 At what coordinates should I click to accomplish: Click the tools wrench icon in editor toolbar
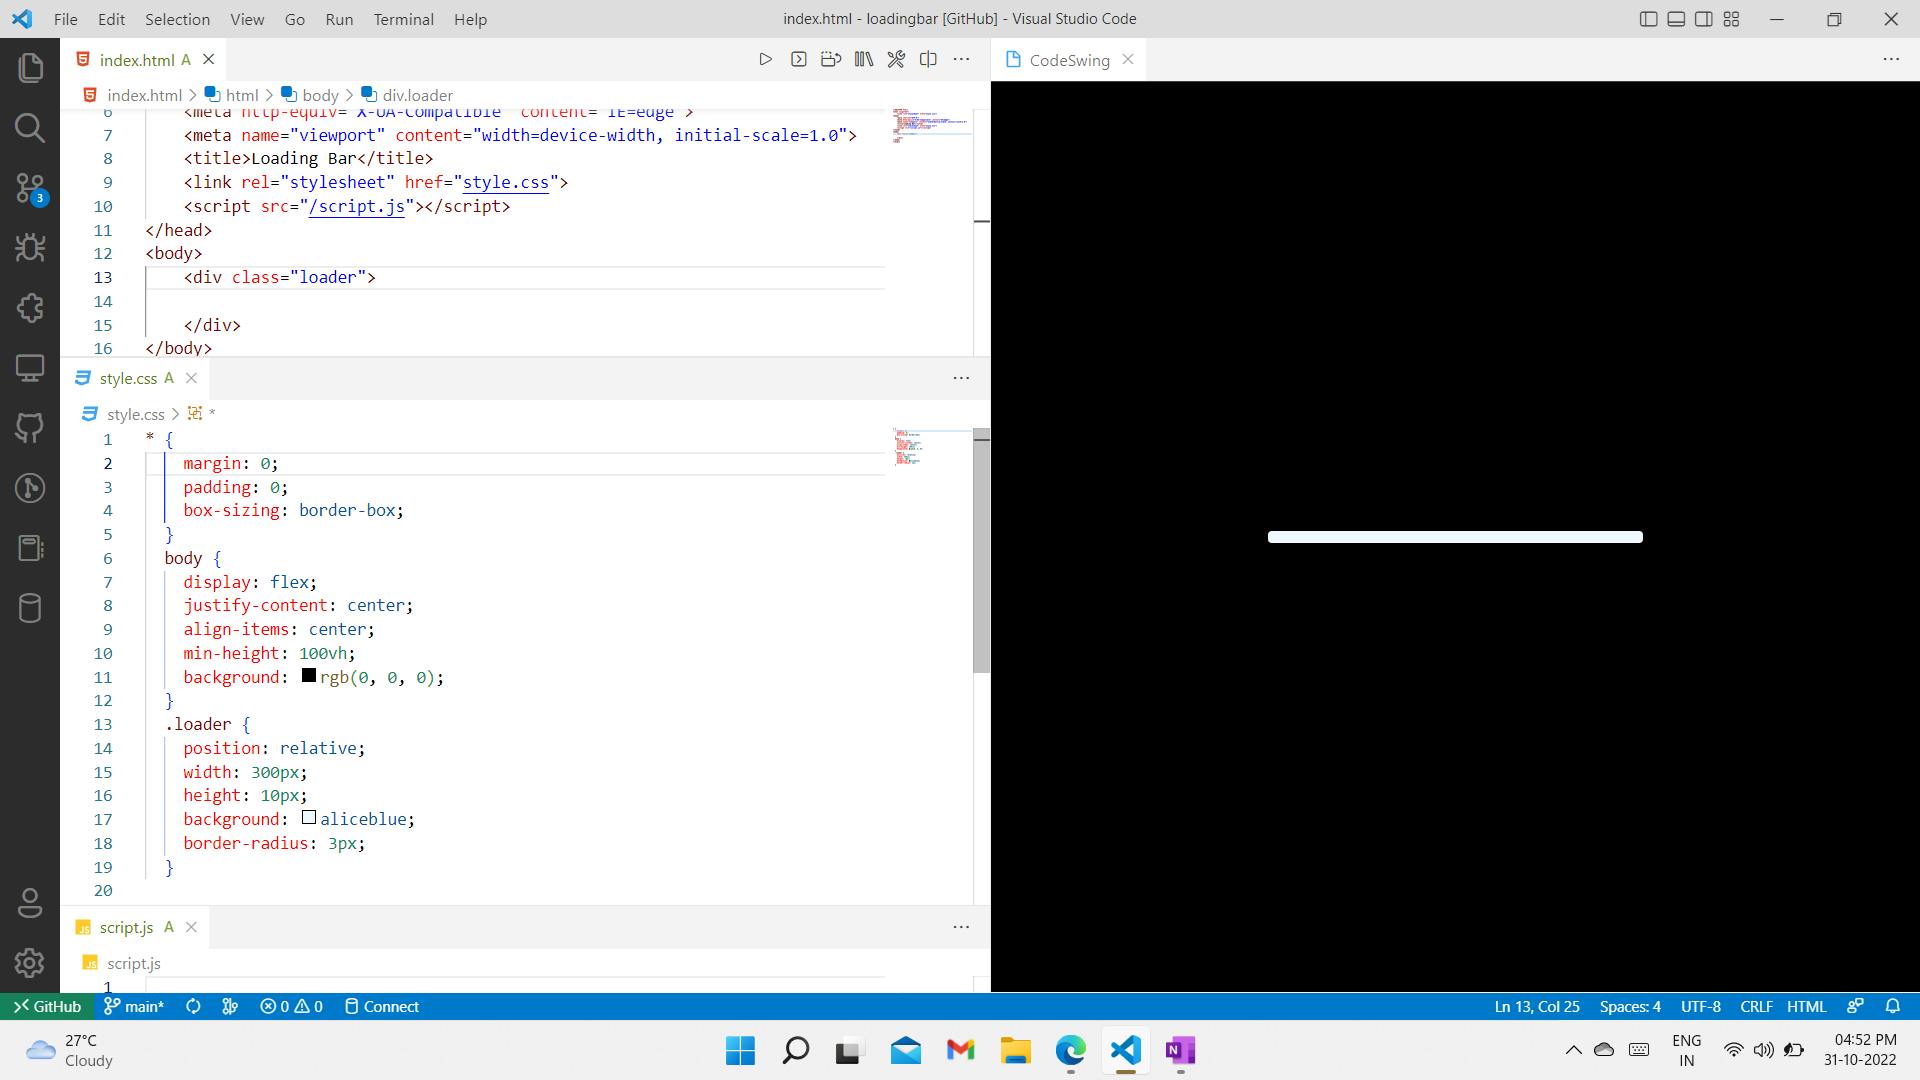click(x=896, y=60)
